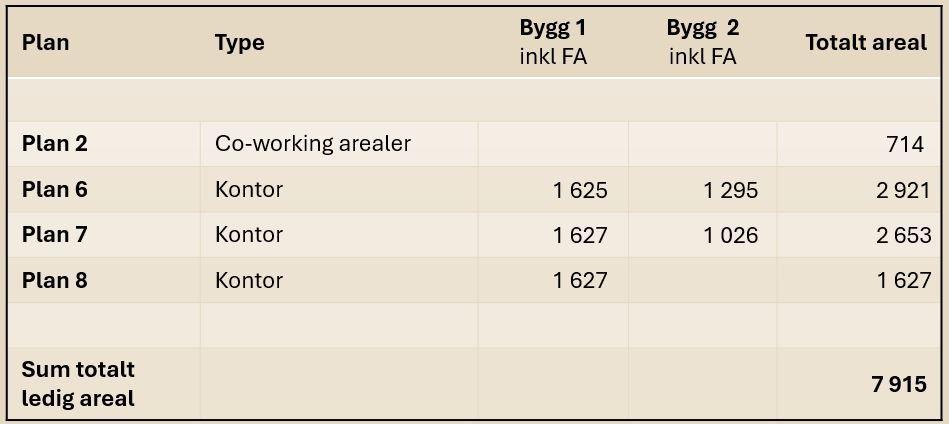Click the Co-working arealer cell
This screenshot has height=424, width=949.
point(313,144)
